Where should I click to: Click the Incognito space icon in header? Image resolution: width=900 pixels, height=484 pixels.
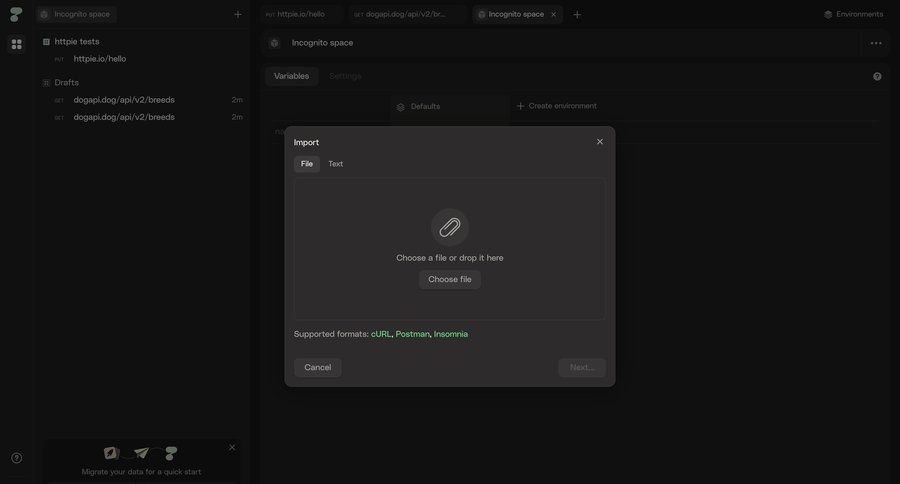274,43
